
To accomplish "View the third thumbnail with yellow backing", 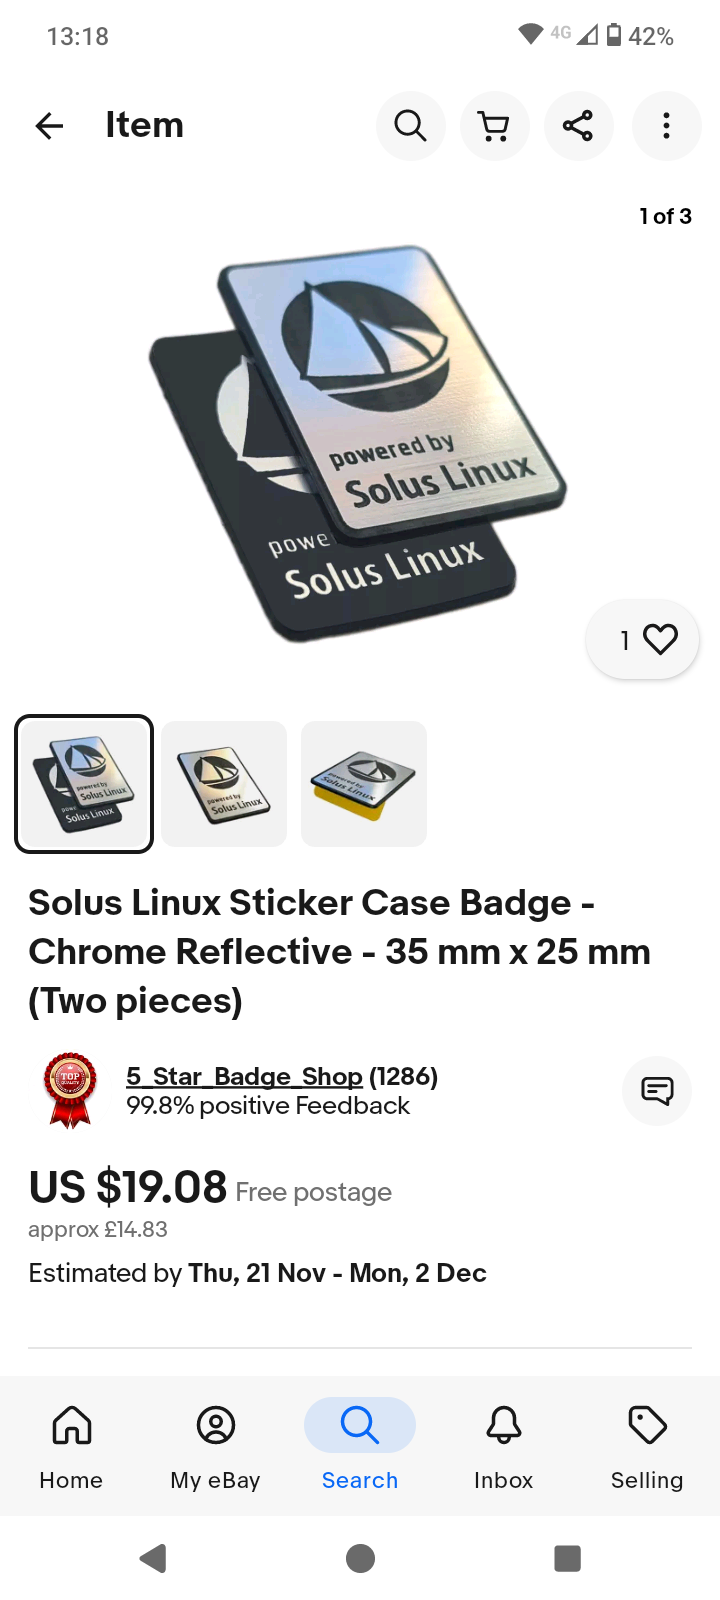I will tap(364, 784).
